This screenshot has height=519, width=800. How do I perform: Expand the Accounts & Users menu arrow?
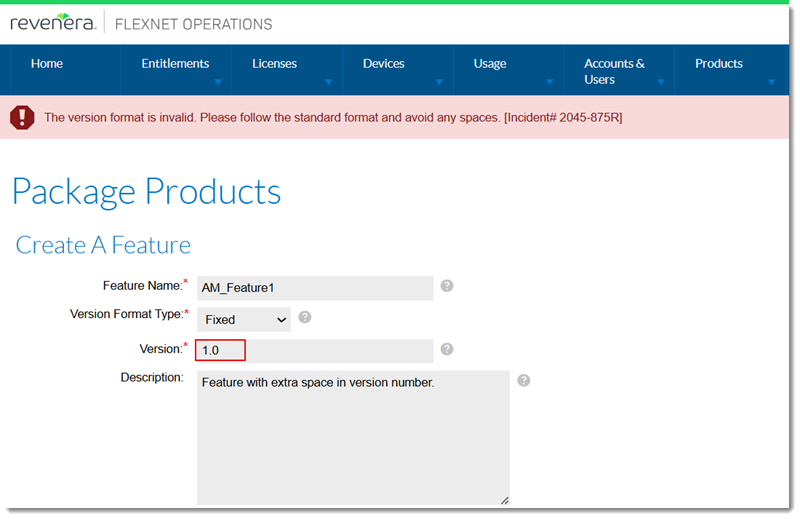[660, 83]
